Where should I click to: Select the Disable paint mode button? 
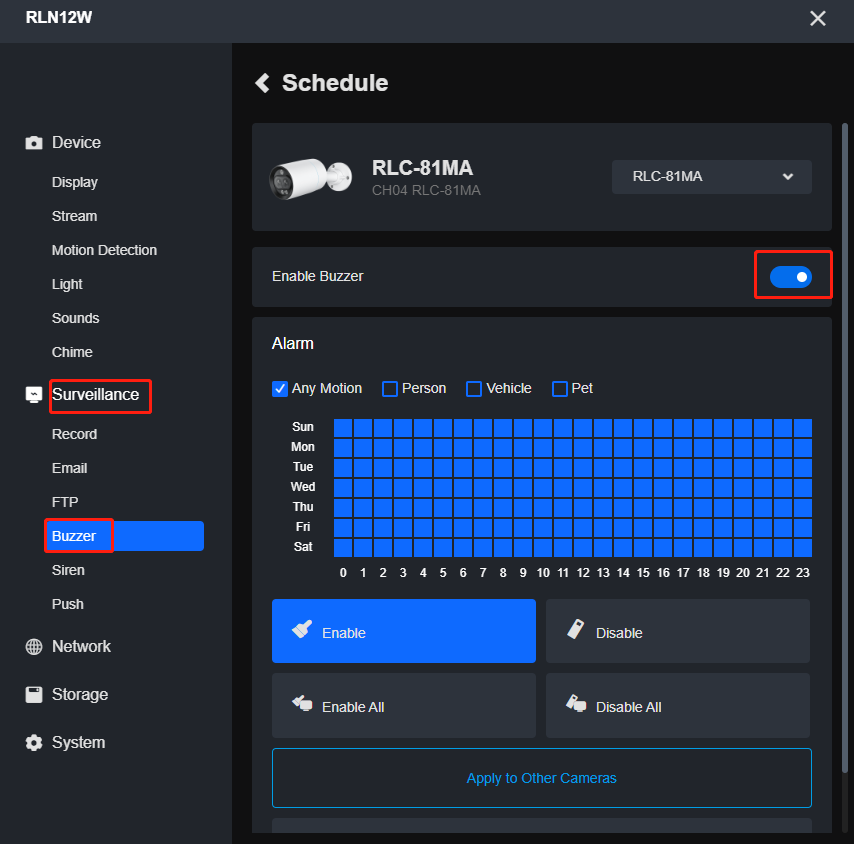pos(678,631)
